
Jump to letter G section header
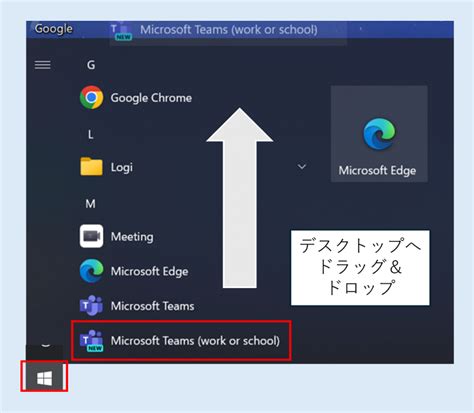91,65
